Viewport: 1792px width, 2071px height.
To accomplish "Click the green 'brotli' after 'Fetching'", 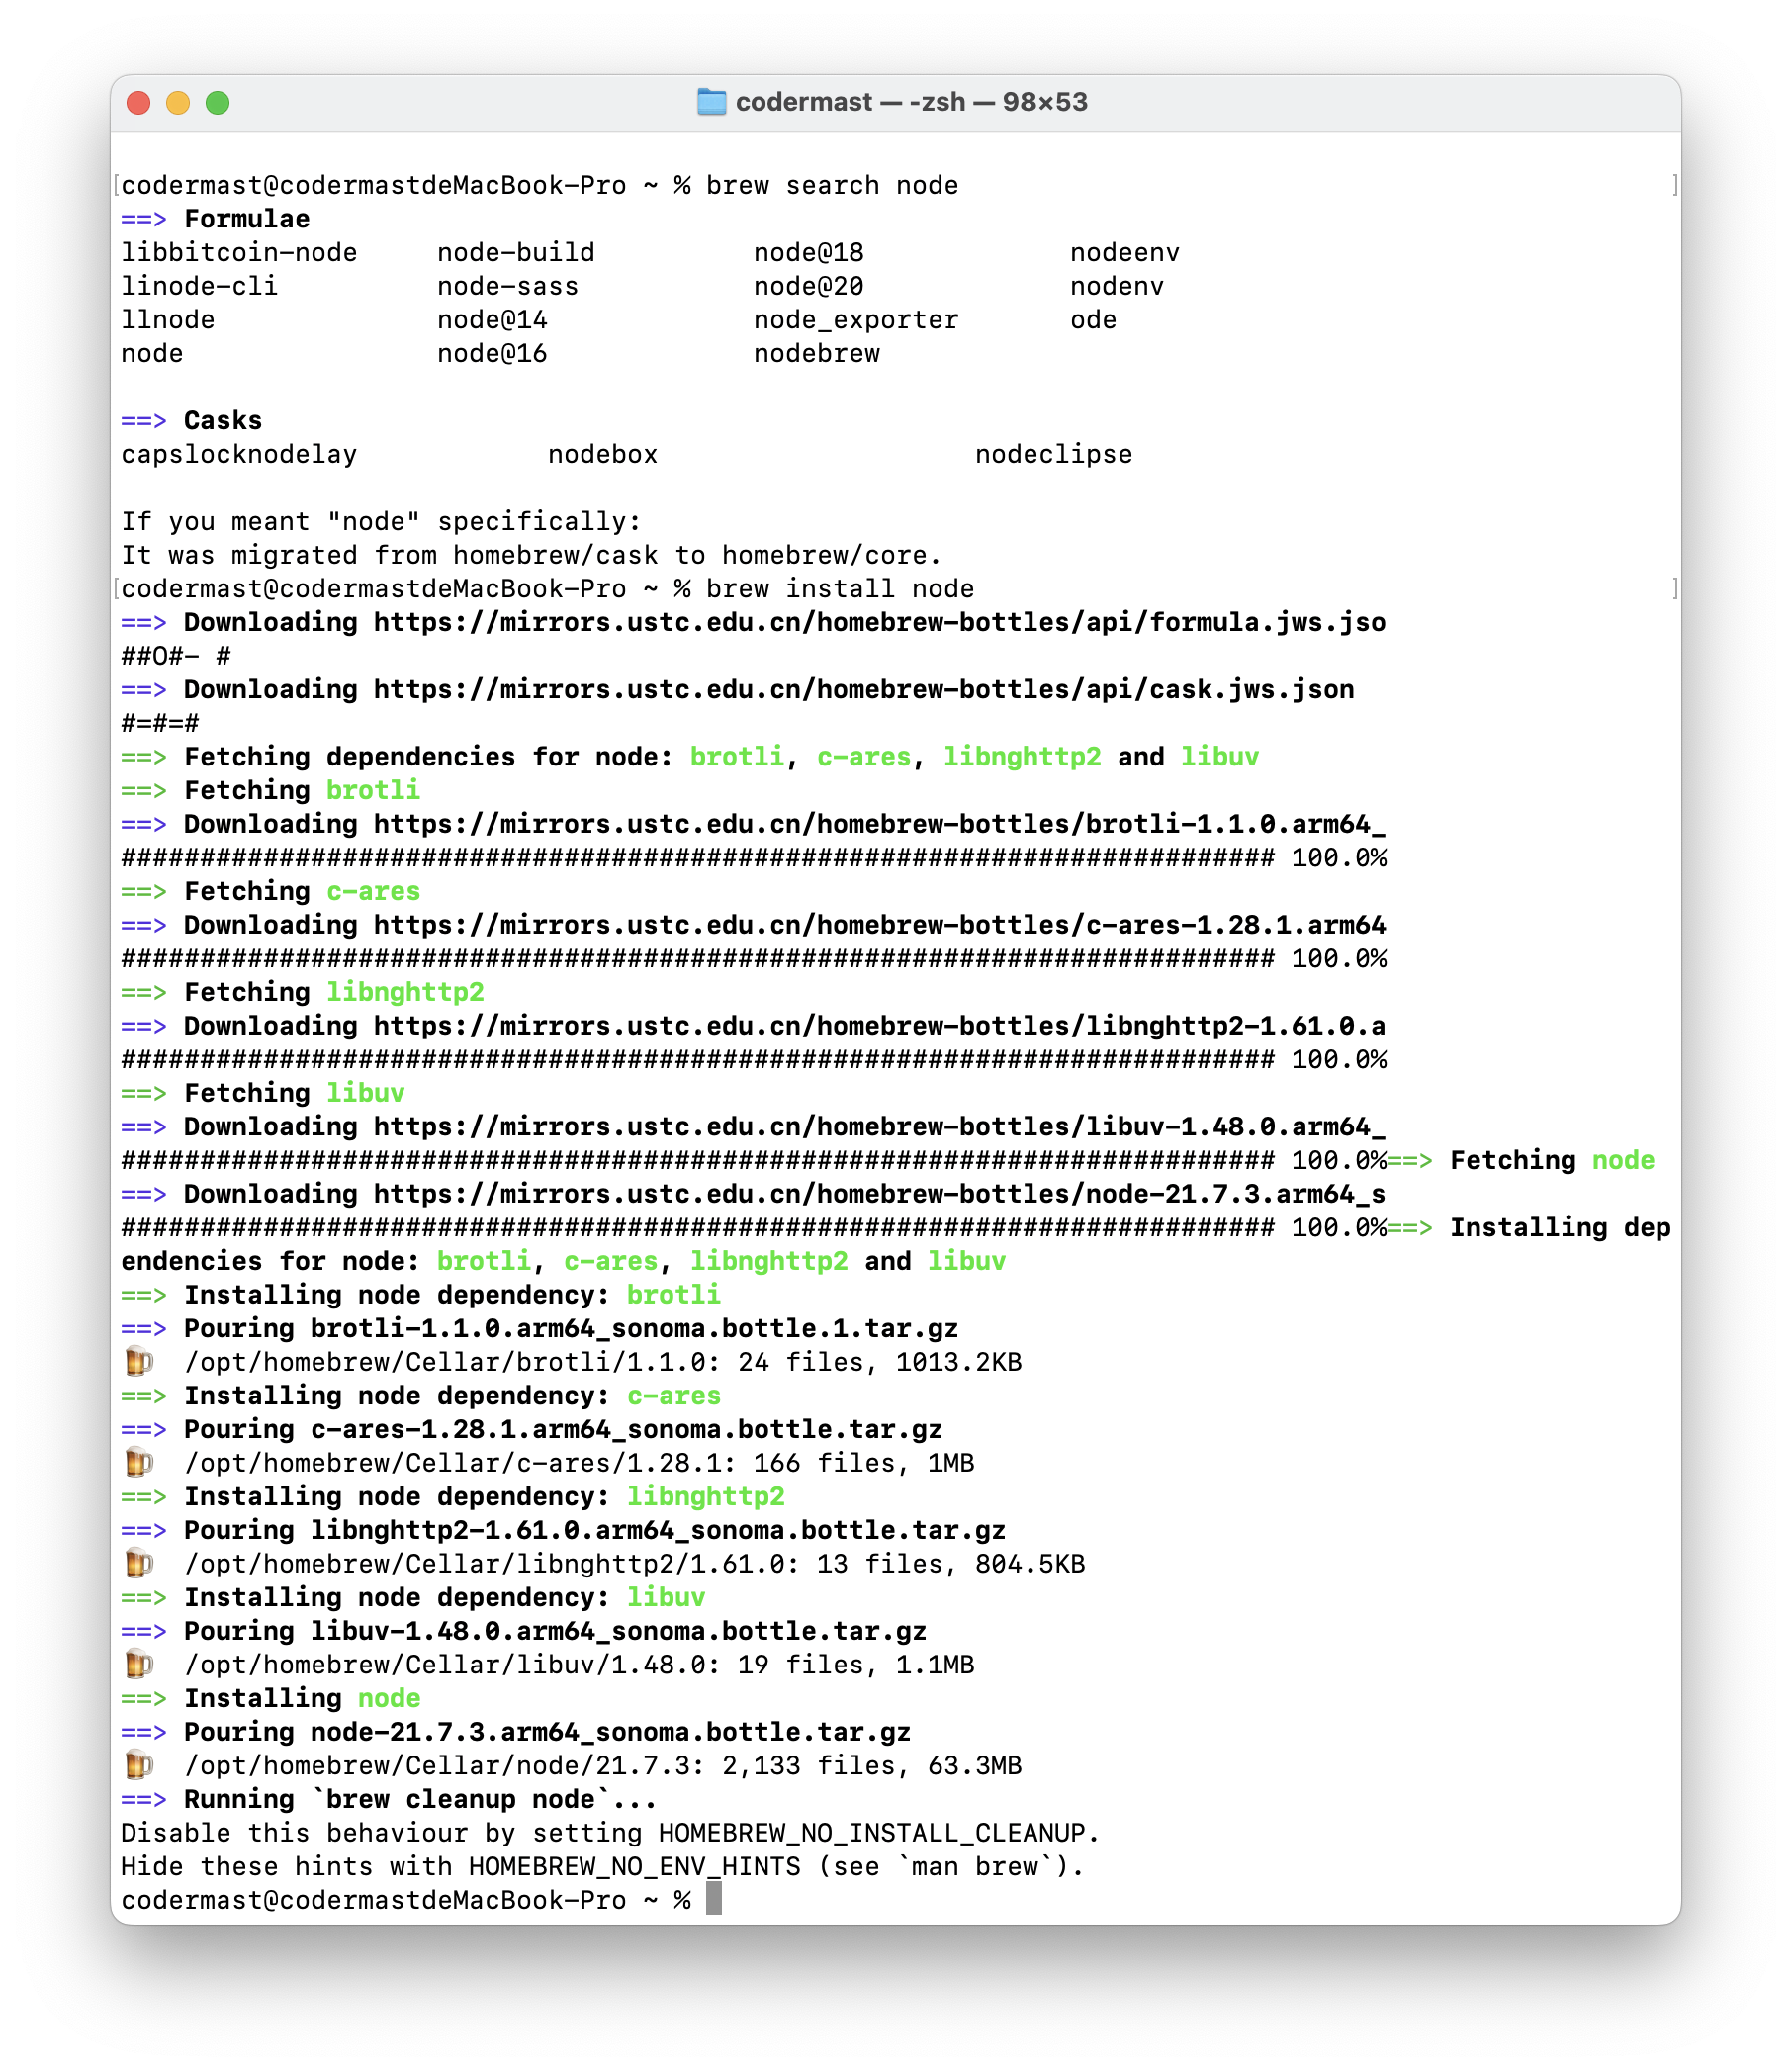I will pos(373,791).
